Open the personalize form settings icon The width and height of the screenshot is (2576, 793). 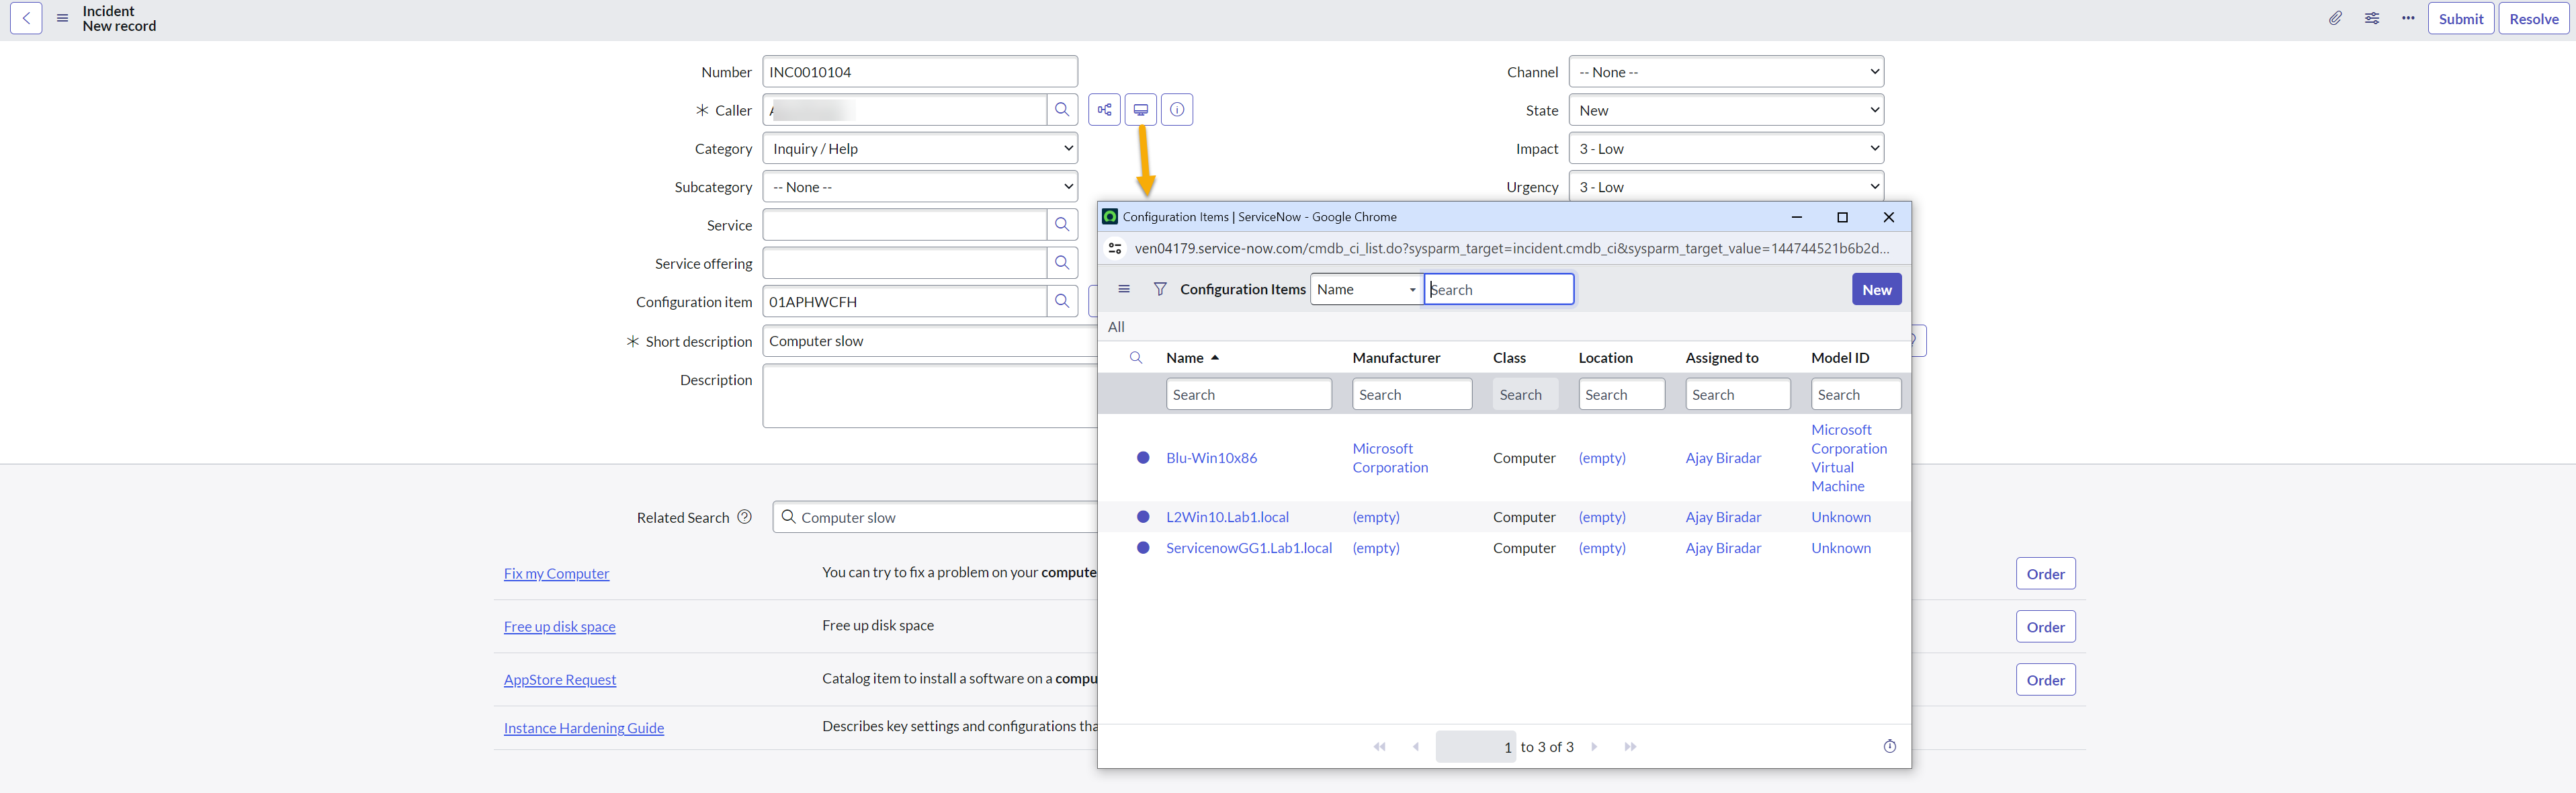point(2372,18)
